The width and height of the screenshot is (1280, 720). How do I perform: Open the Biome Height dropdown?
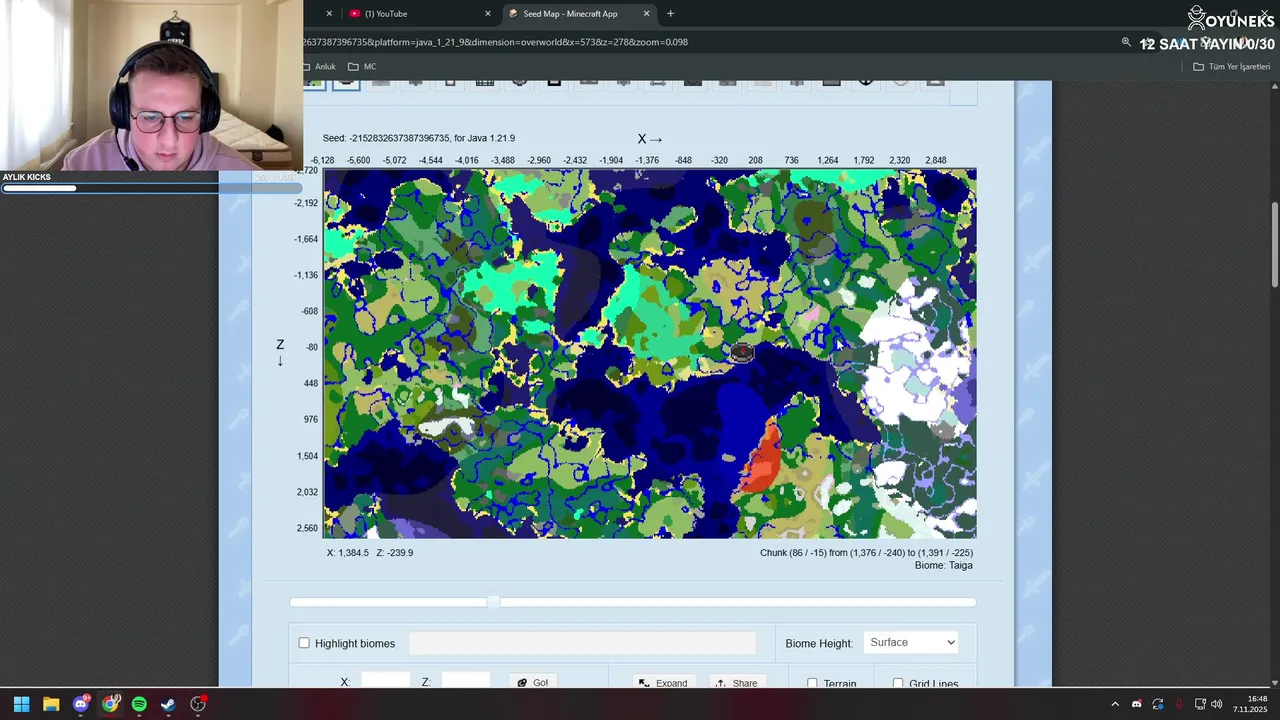[911, 643]
